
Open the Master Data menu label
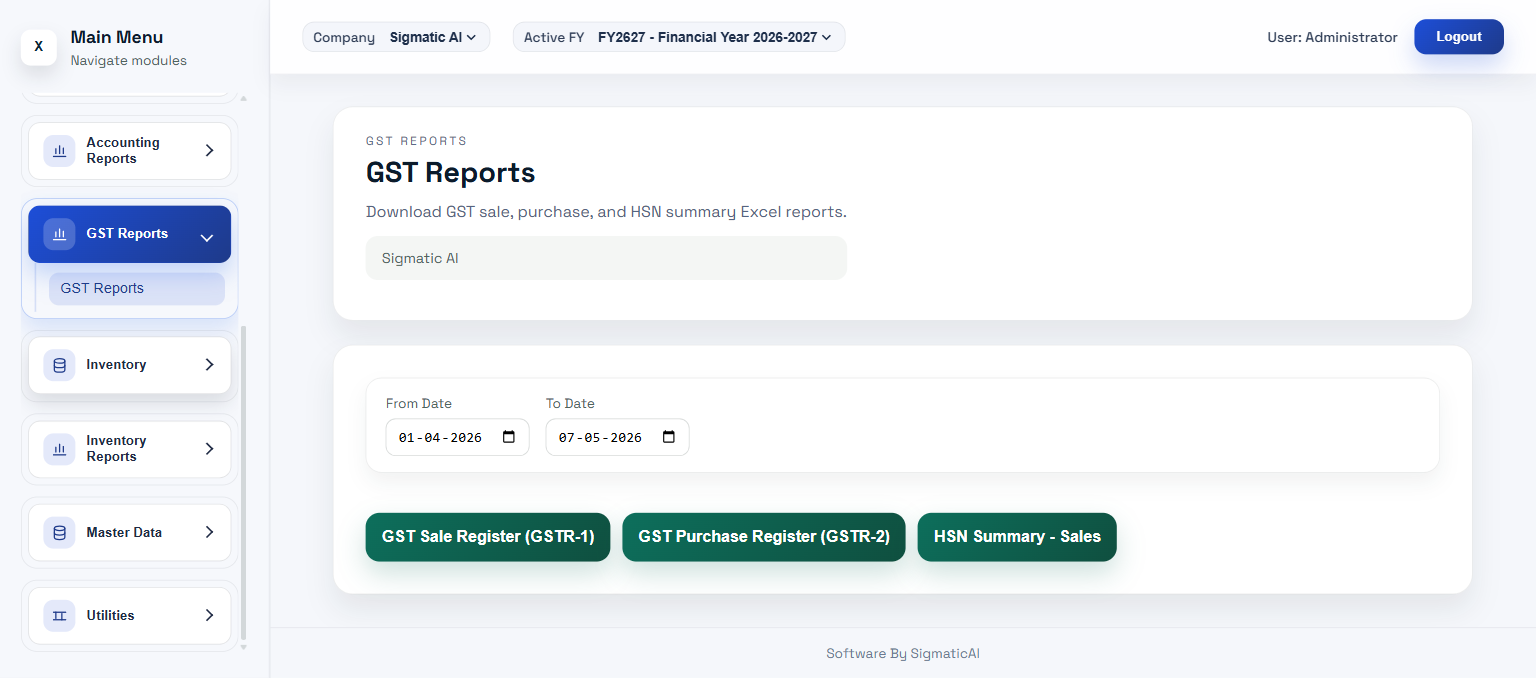point(124,532)
